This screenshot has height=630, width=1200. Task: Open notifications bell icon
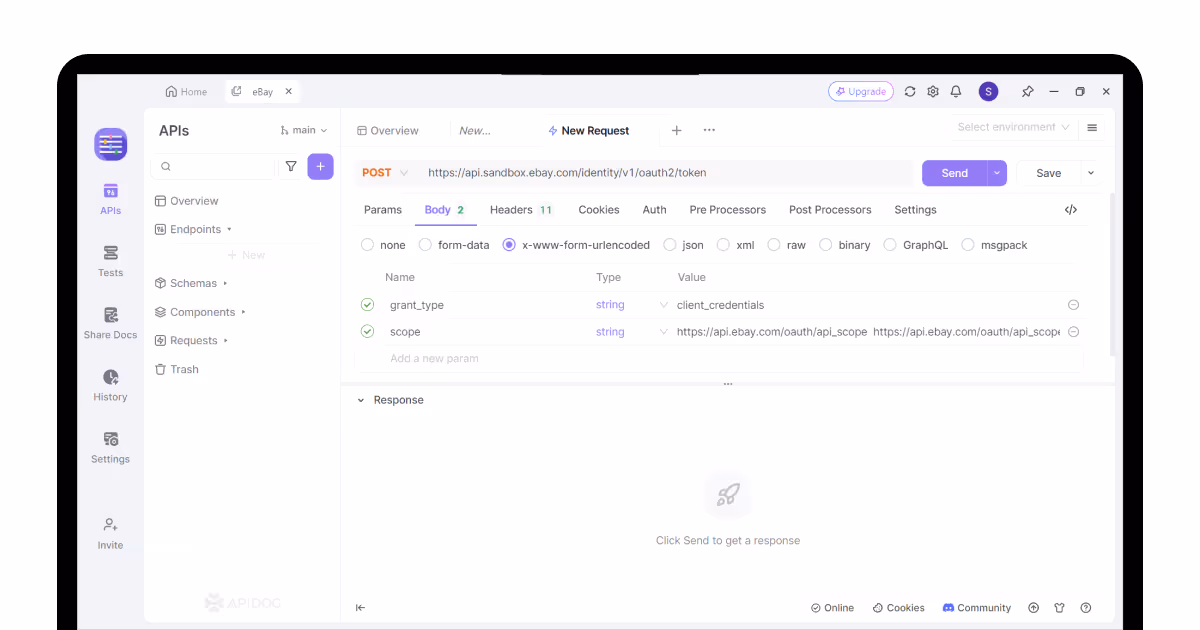(x=956, y=91)
